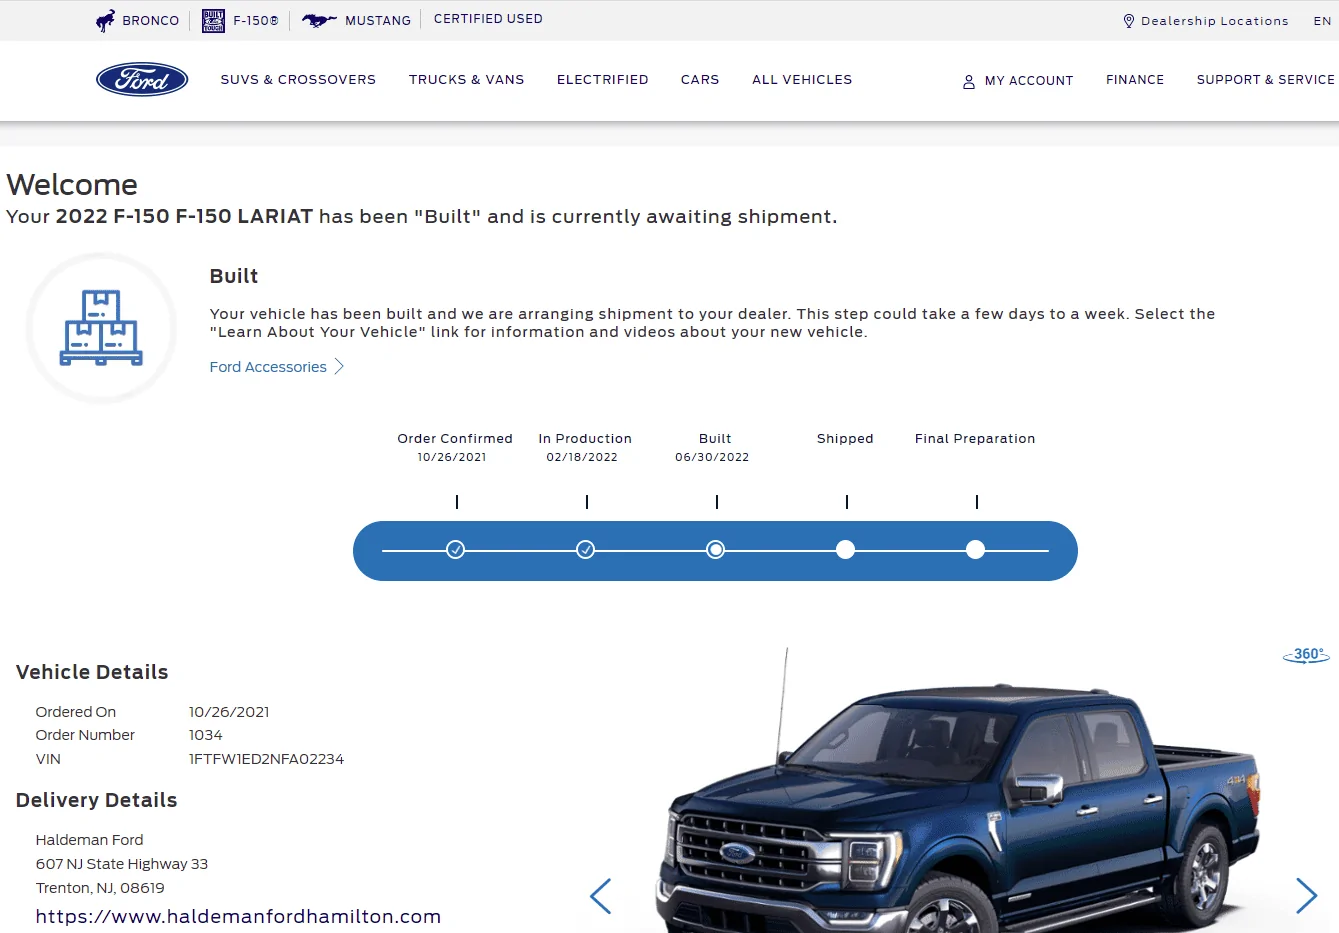Click the order number value 1034
The image size is (1339, 933).
pyautogui.click(x=206, y=736)
